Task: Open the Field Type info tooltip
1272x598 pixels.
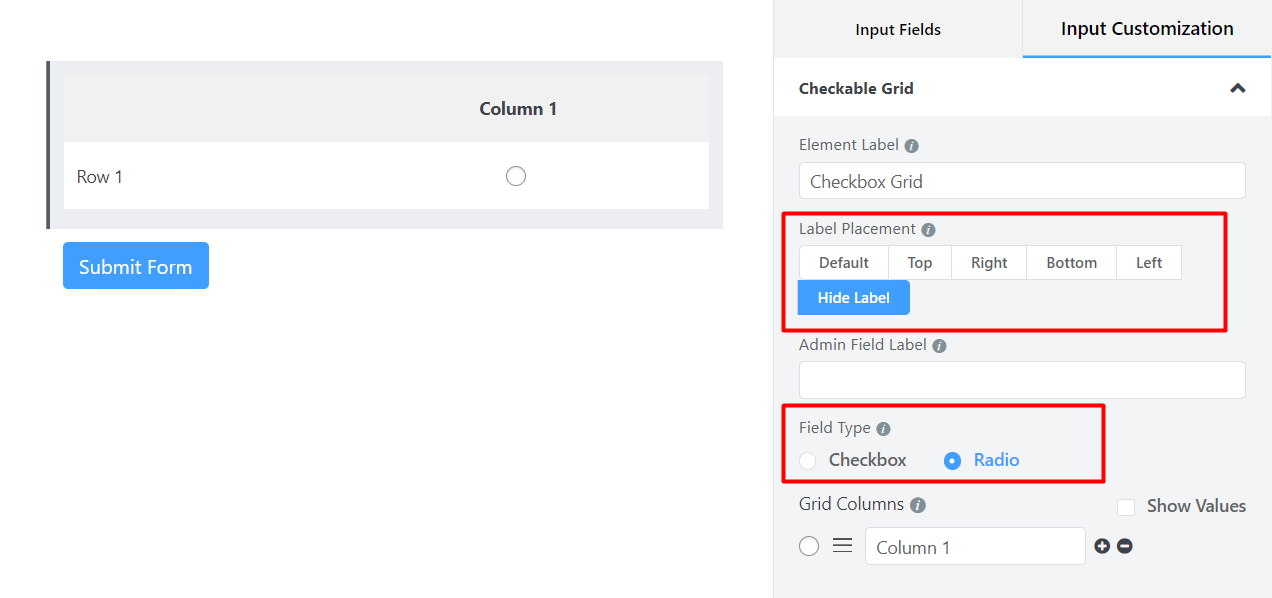Action: [x=883, y=428]
